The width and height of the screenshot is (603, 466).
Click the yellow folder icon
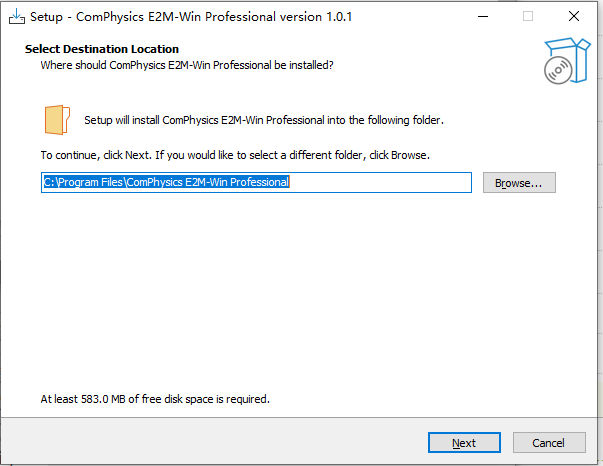pos(57,119)
